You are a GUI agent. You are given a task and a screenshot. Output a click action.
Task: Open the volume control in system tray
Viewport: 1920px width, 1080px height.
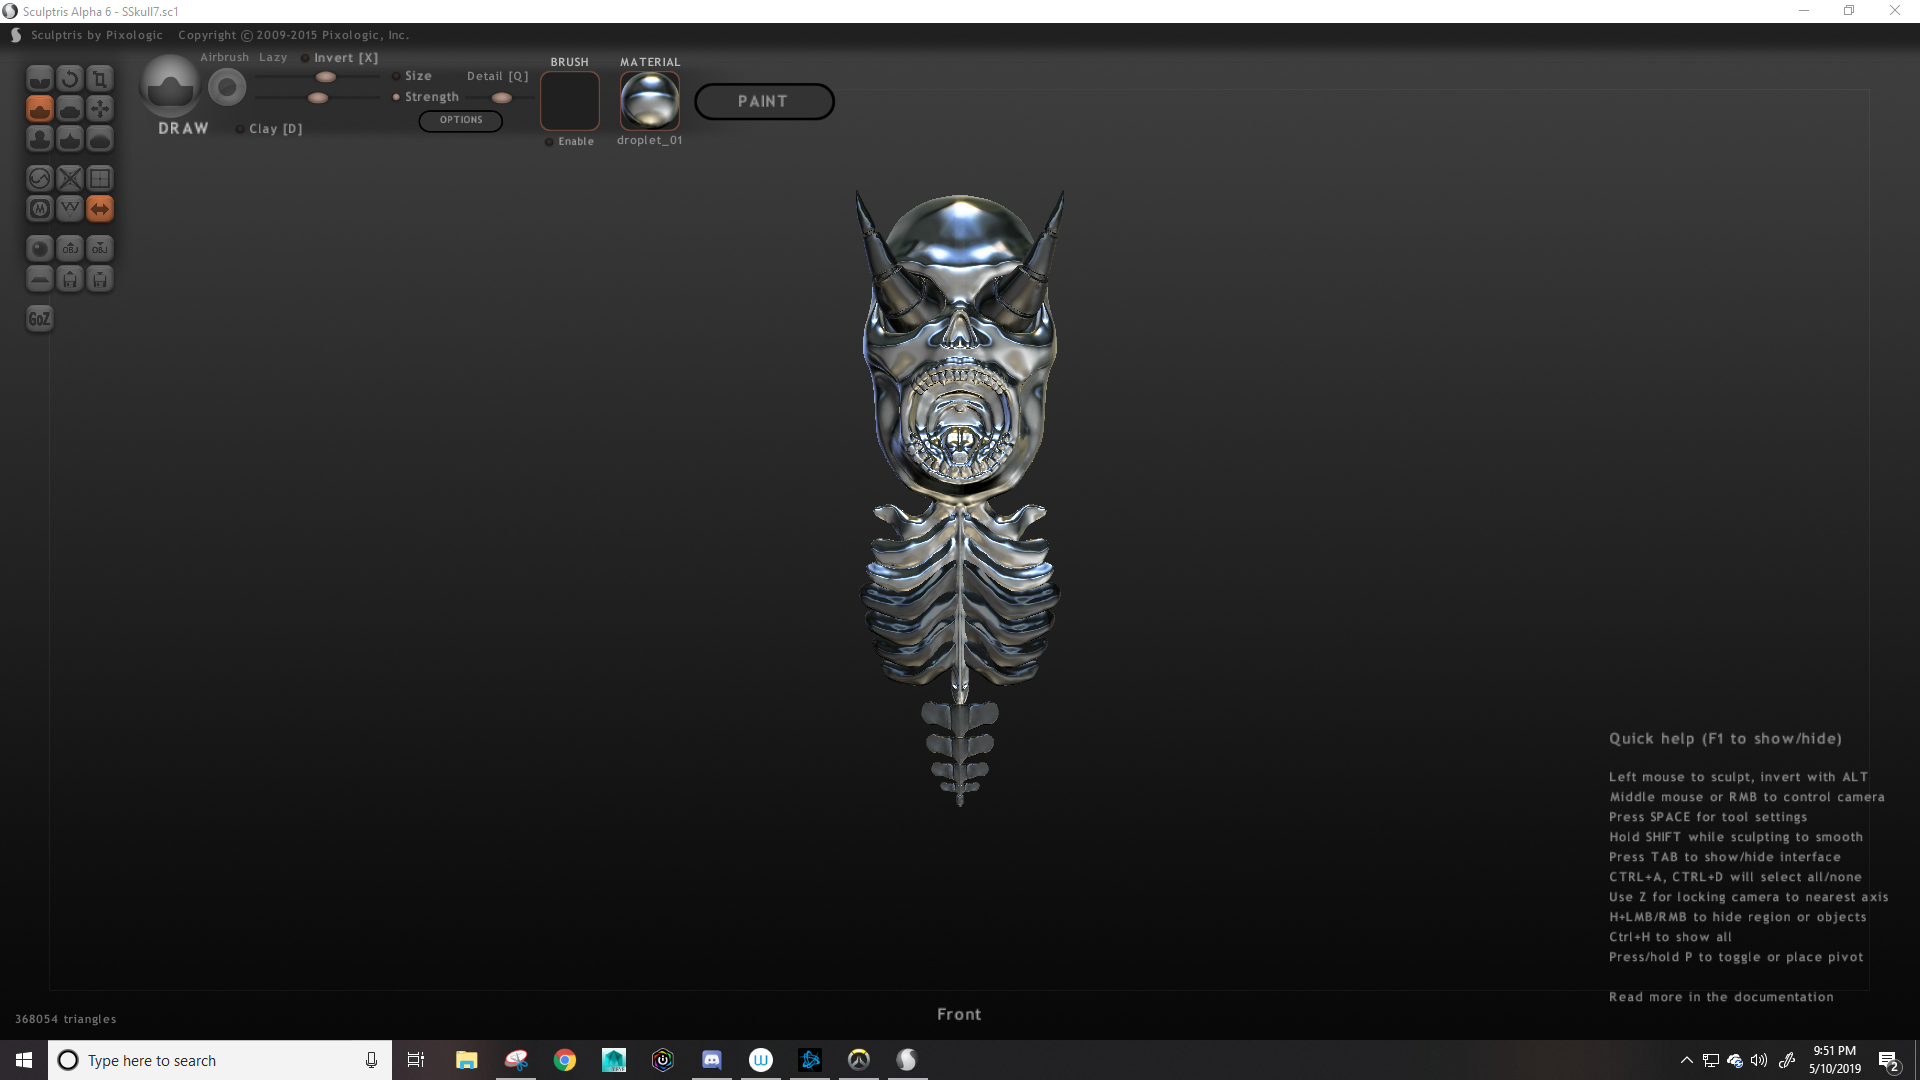click(1759, 1060)
